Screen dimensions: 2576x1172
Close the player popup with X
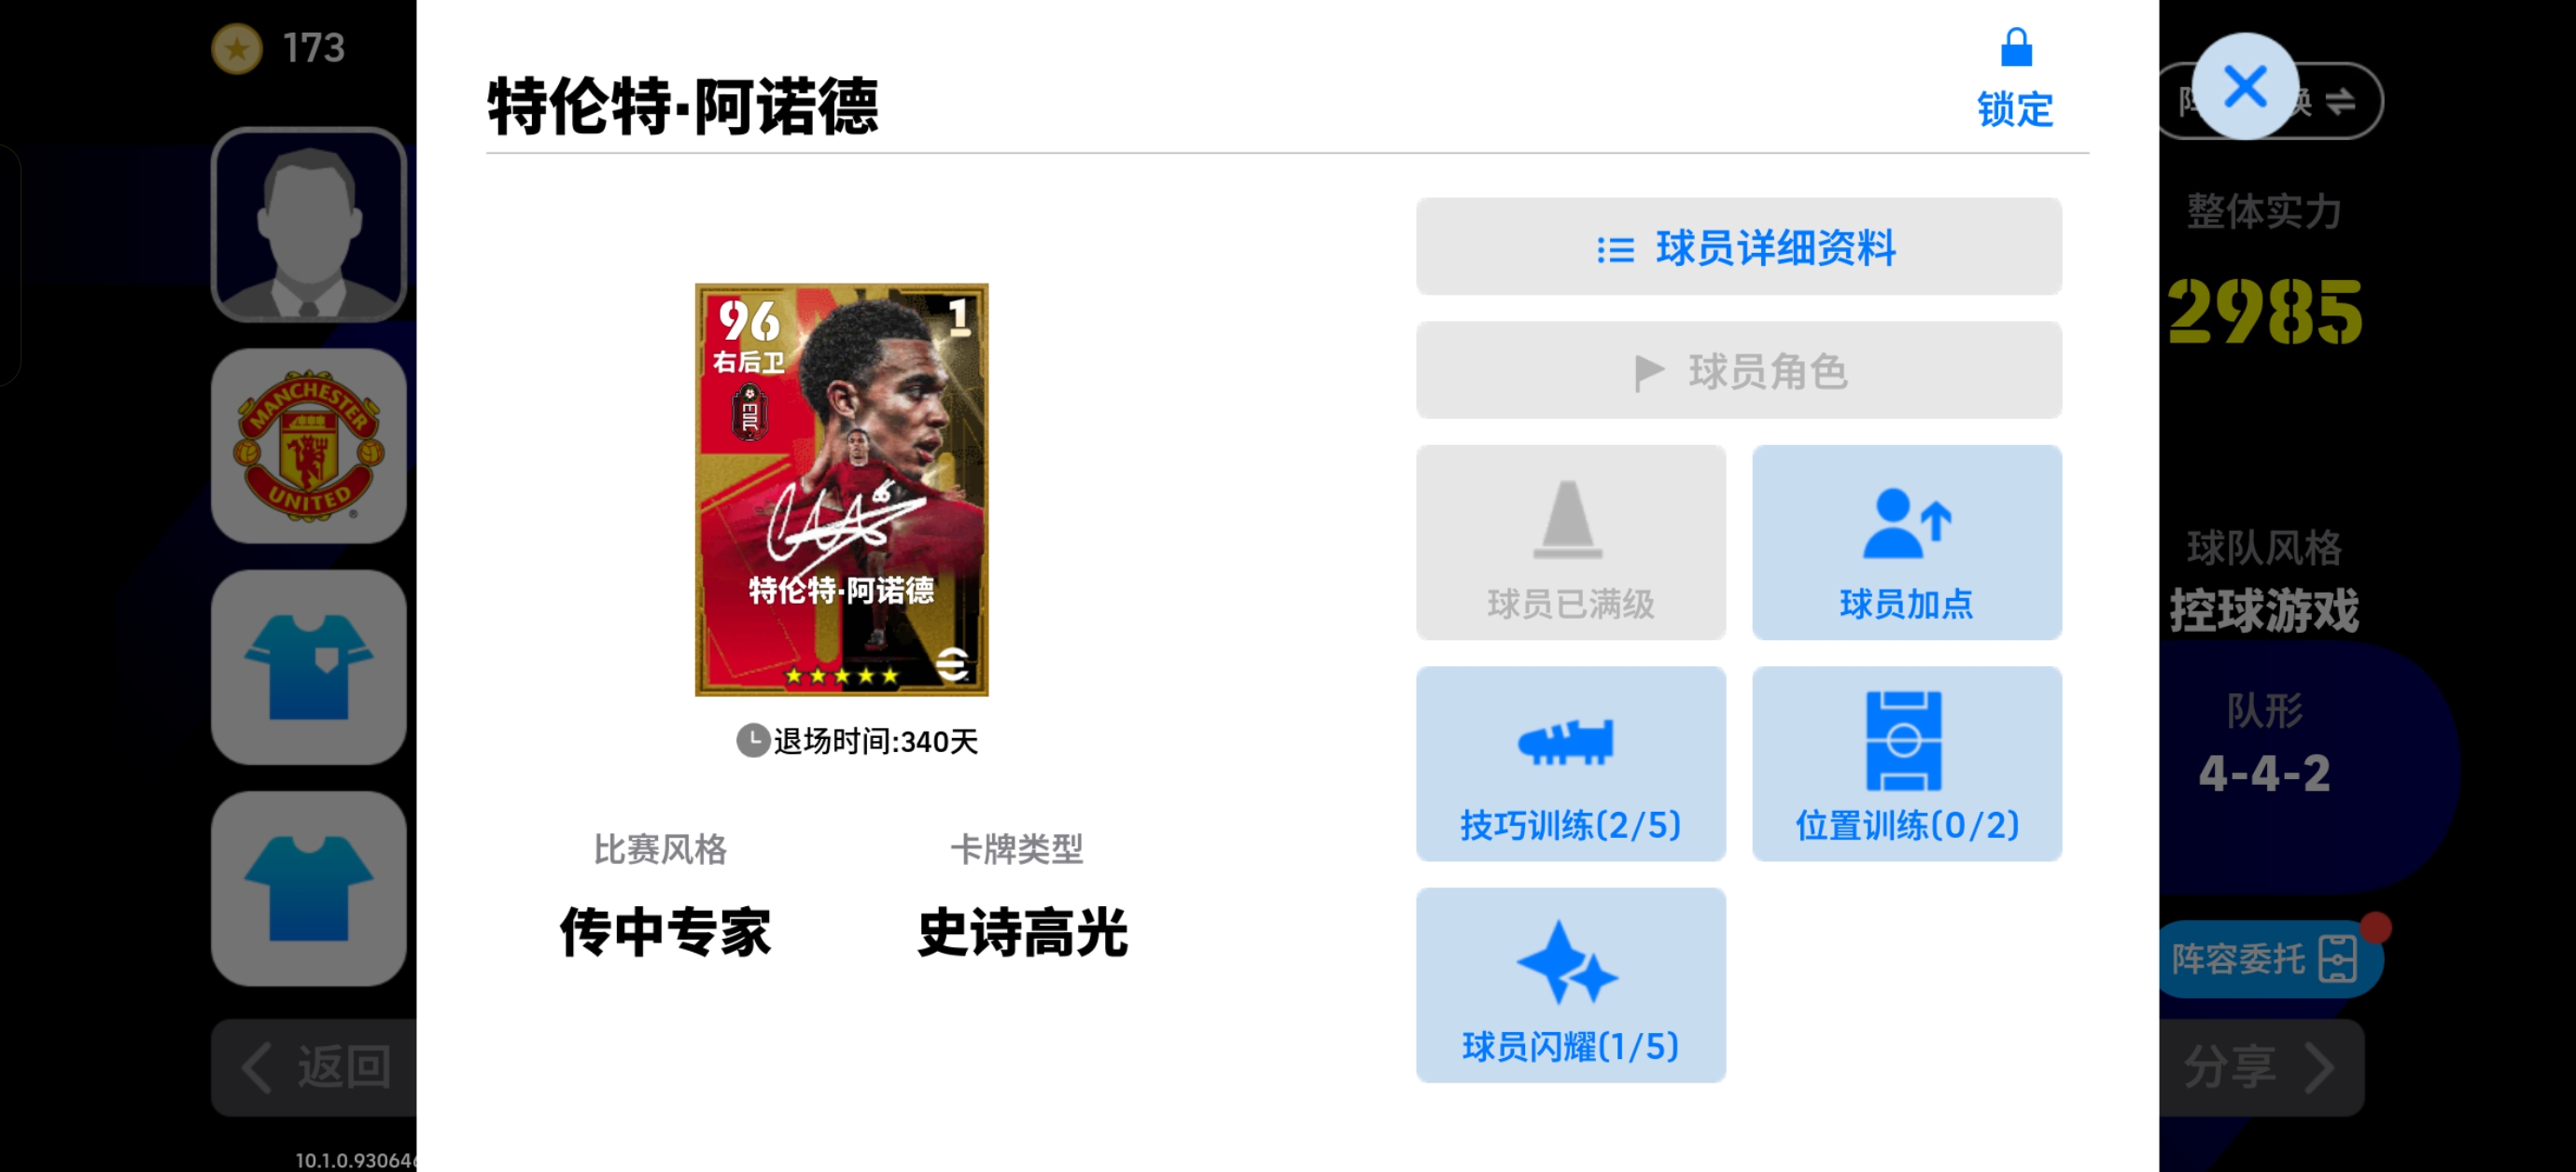pos(2245,86)
